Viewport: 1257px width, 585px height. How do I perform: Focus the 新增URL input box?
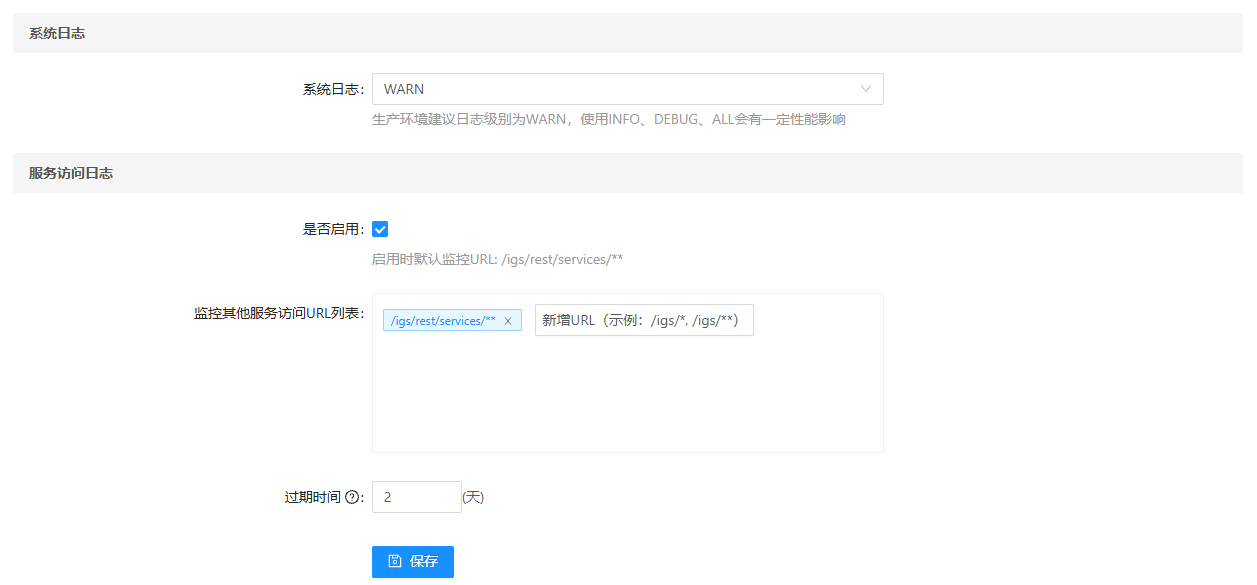[x=644, y=321]
